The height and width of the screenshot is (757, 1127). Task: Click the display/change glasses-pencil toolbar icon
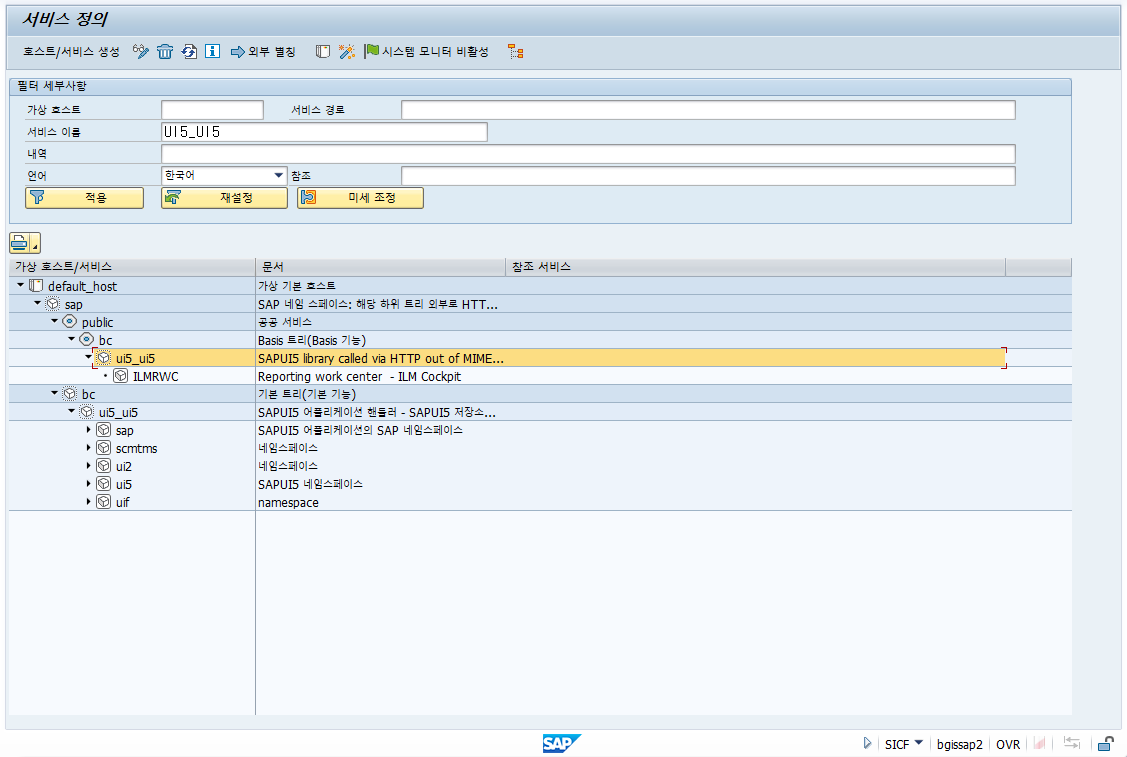(x=141, y=52)
